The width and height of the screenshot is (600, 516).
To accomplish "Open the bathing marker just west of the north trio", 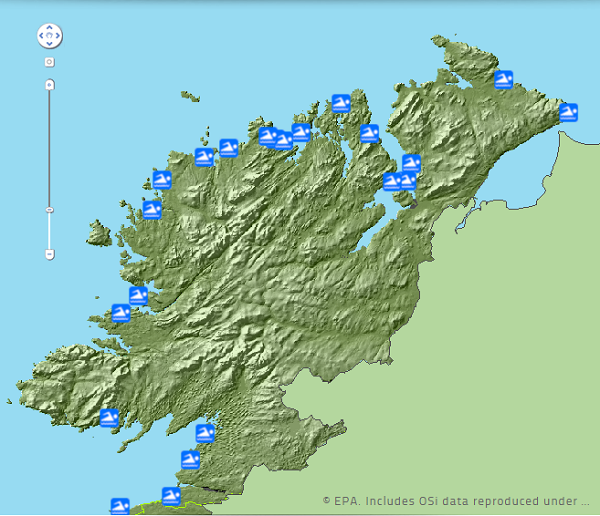I will point(228,148).
